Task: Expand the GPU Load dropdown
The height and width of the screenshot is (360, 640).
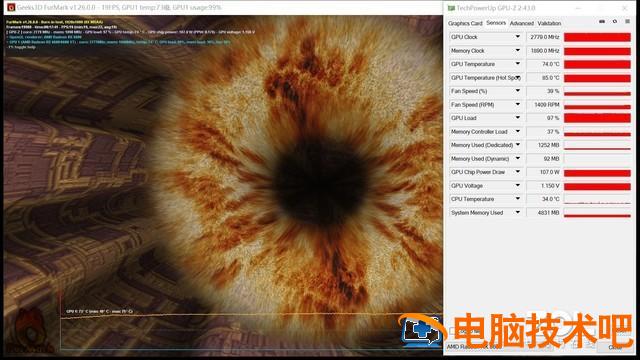Action: pos(518,118)
